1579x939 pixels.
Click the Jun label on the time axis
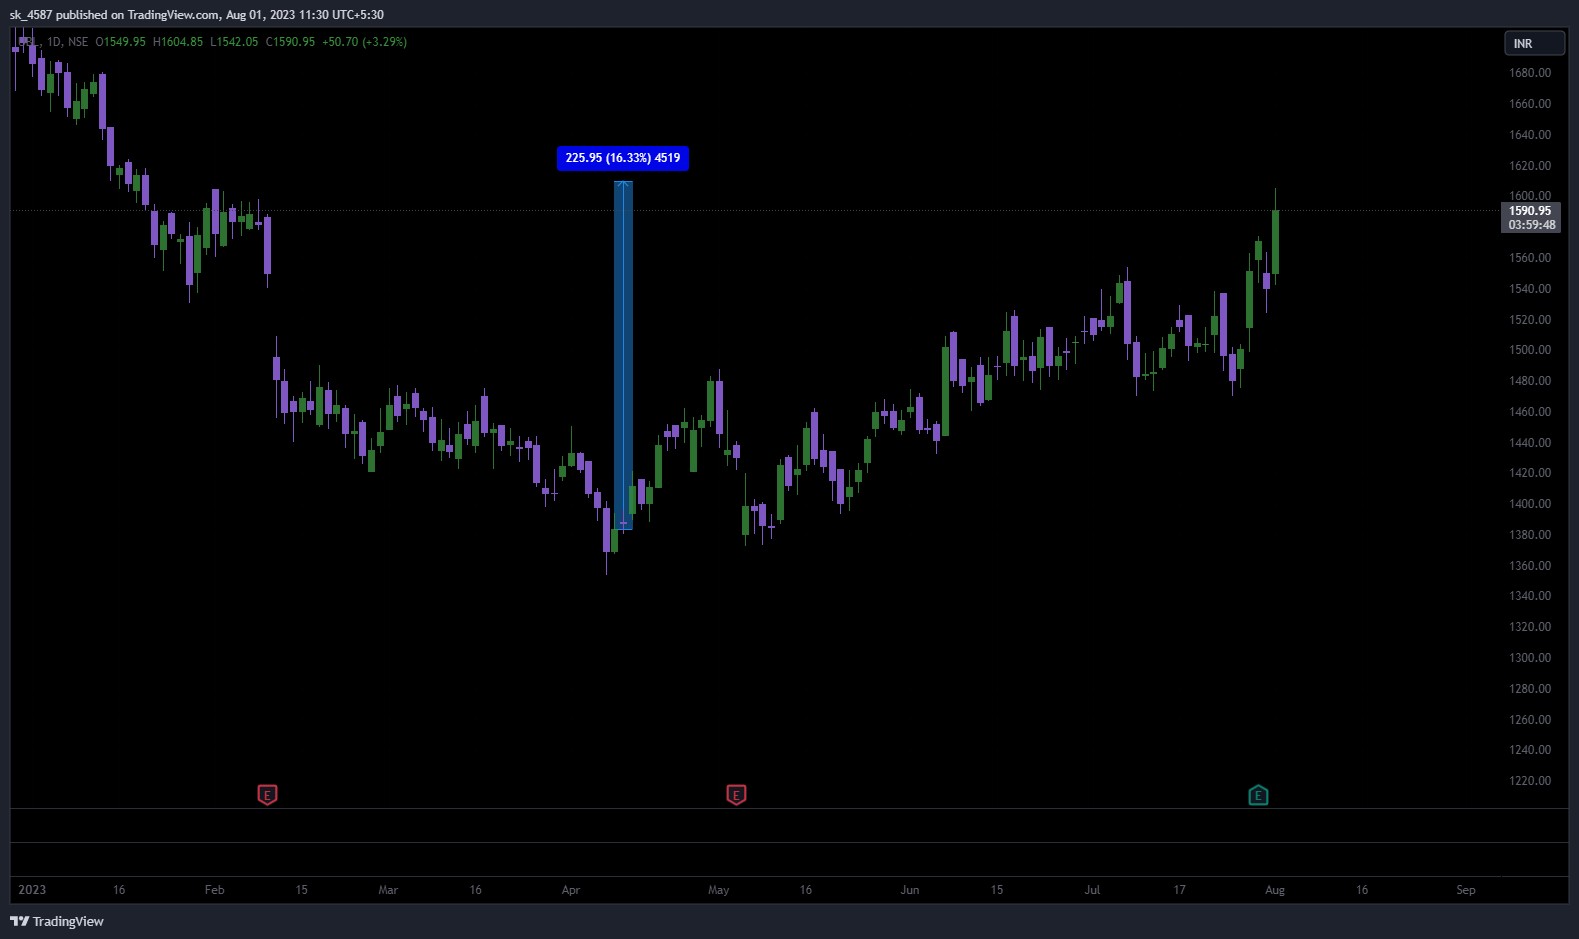(910, 890)
